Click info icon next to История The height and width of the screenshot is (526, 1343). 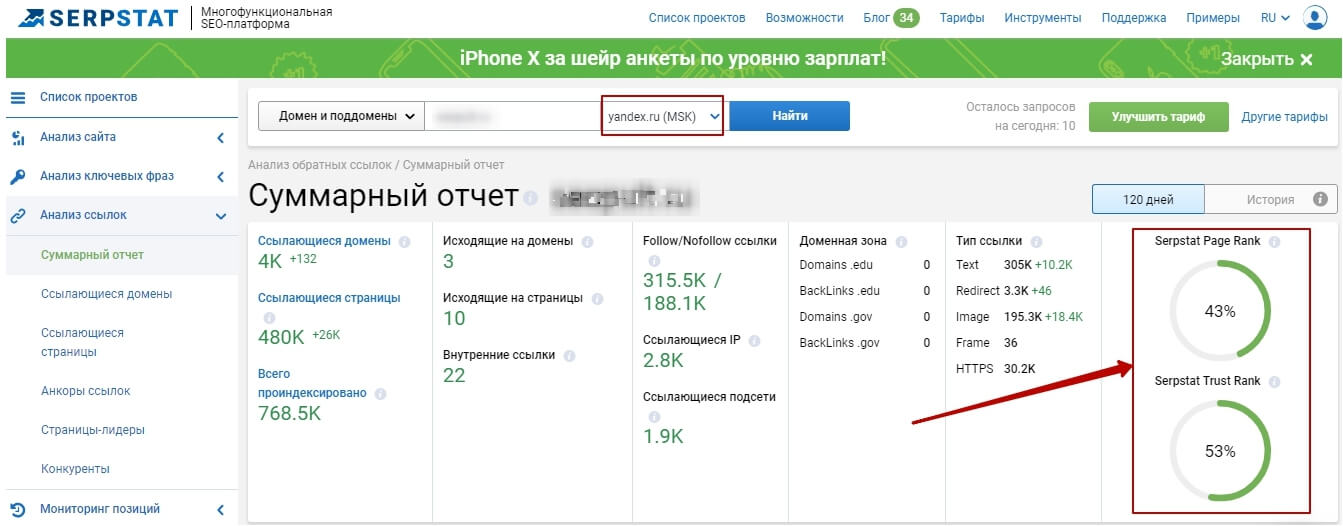coord(1319,199)
